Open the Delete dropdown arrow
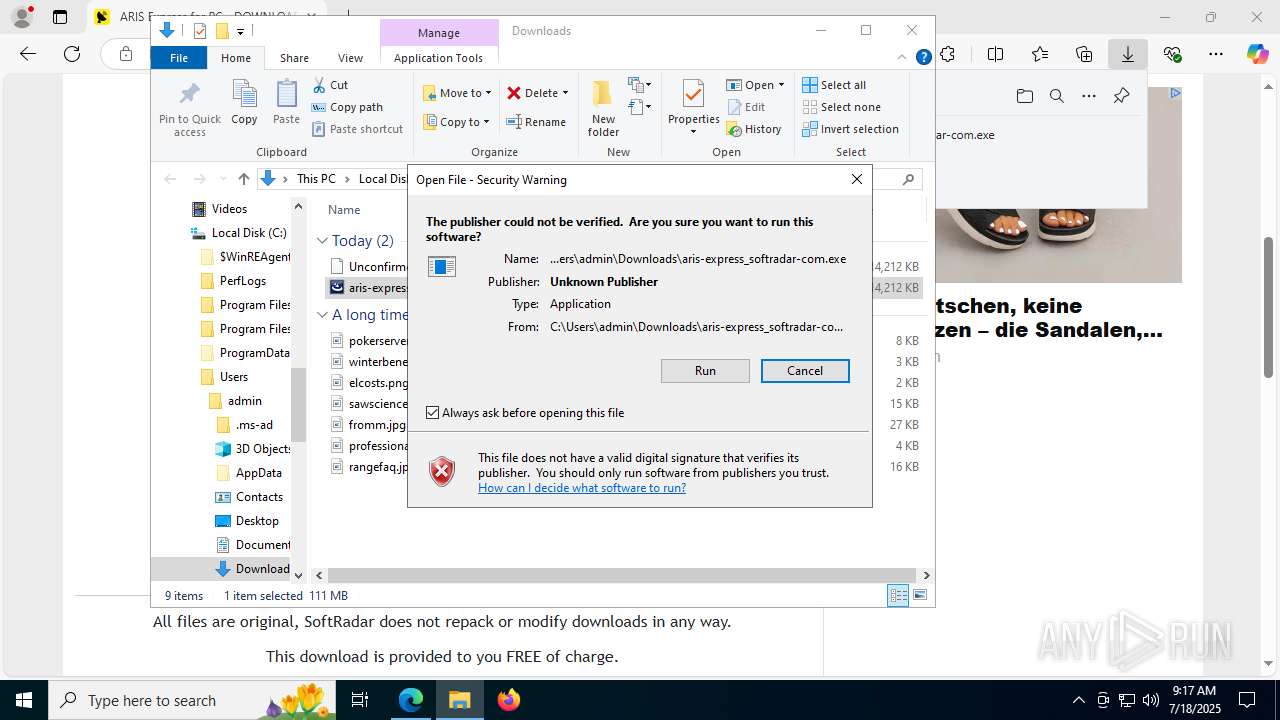 [x=565, y=93]
